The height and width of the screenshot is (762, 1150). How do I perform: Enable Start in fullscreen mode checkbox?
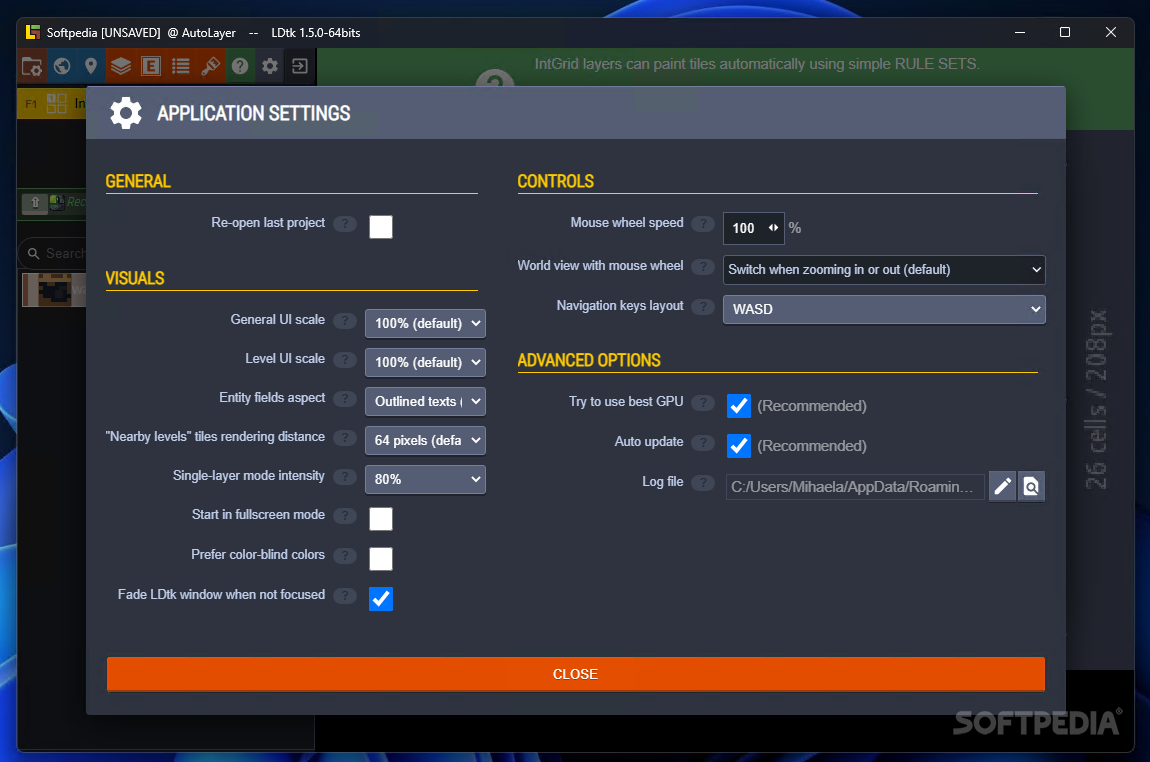point(381,519)
